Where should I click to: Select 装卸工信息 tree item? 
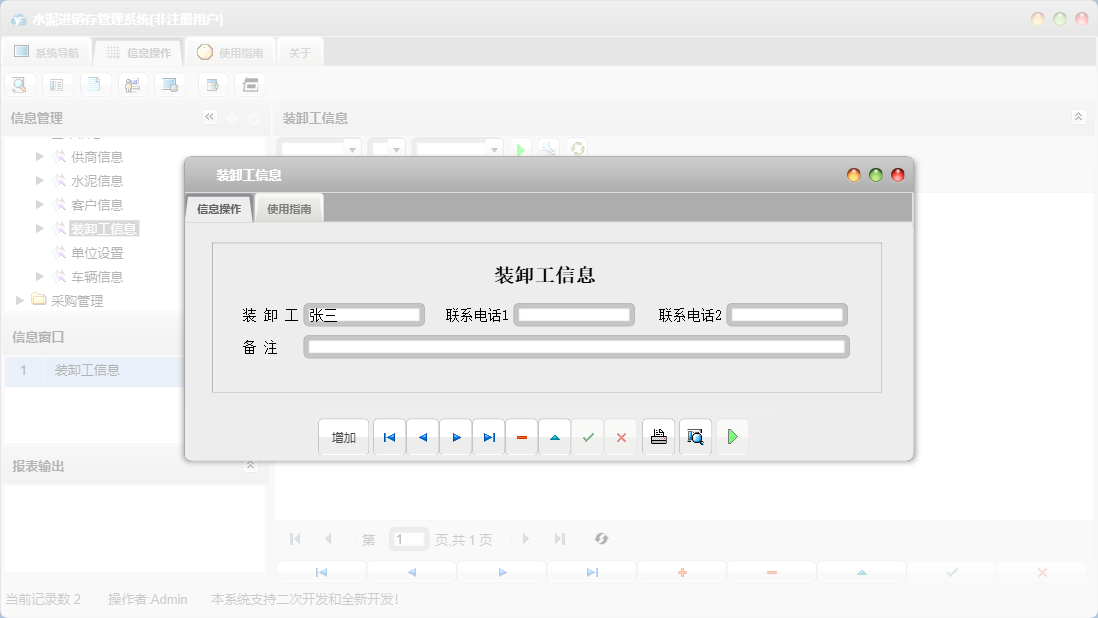104,229
